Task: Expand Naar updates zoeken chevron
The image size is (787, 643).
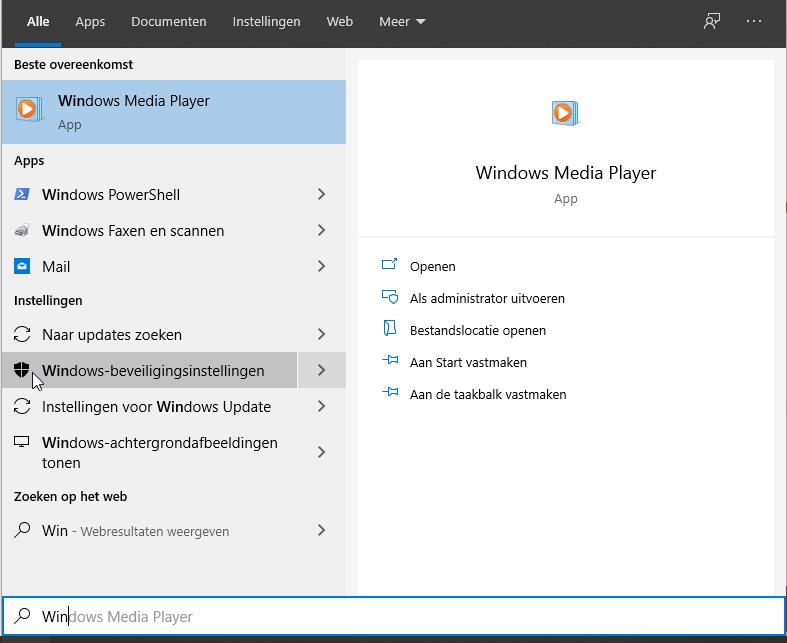Action: 321,335
